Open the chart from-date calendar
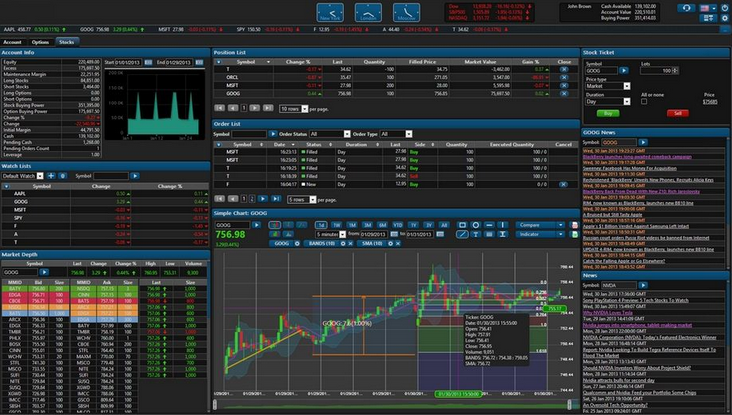The width and height of the screenshot is (732, 415). pos(394,234)
